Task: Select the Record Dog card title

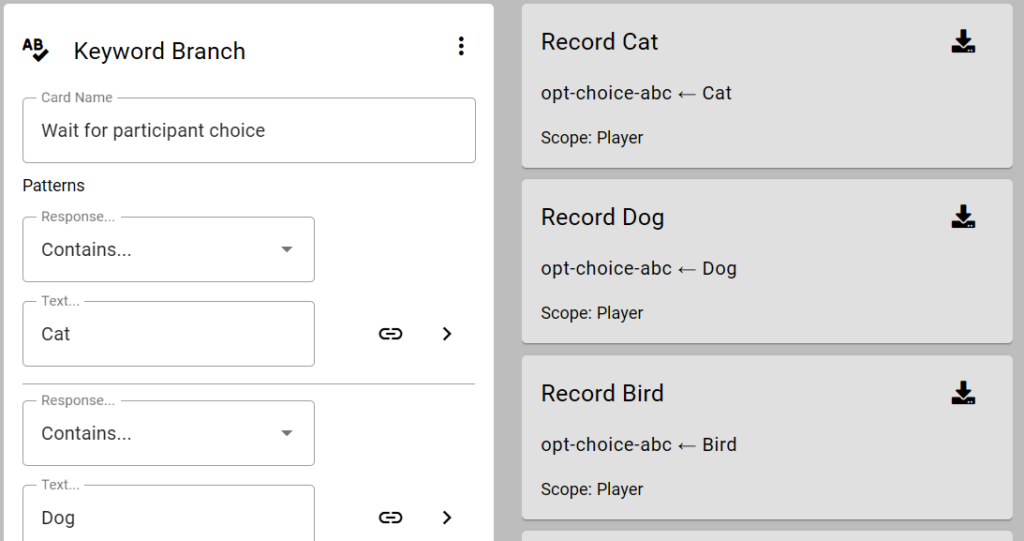Action: (602, 217)
